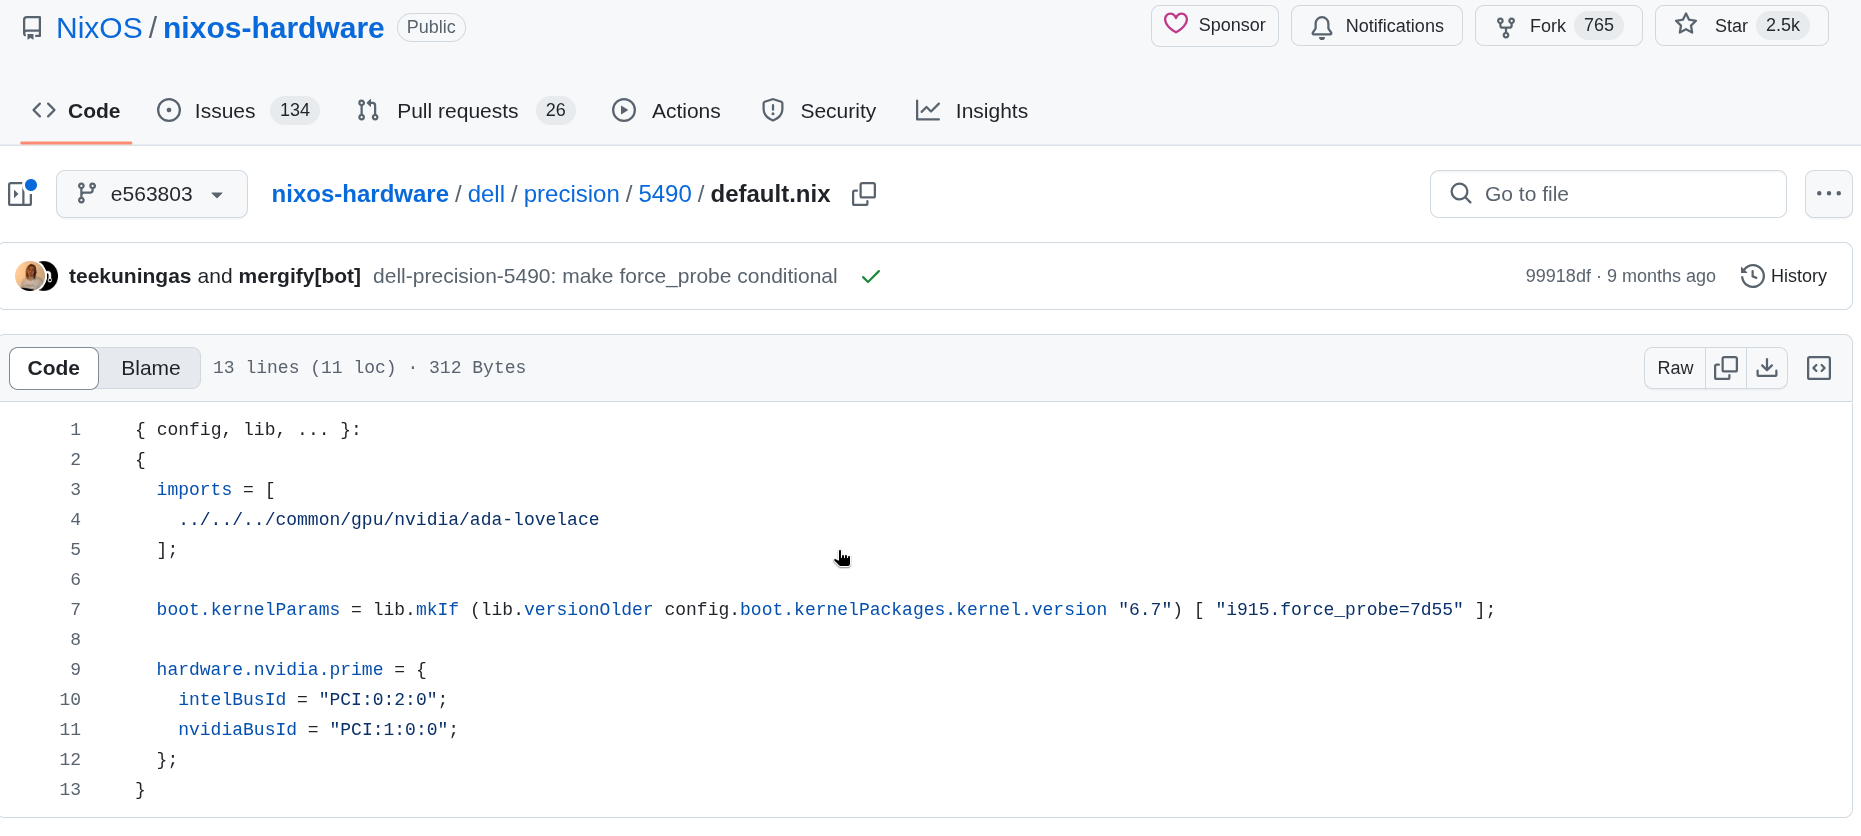Switch to Blame view
This screenshot has height=836, width=1861.
point(150,368)
